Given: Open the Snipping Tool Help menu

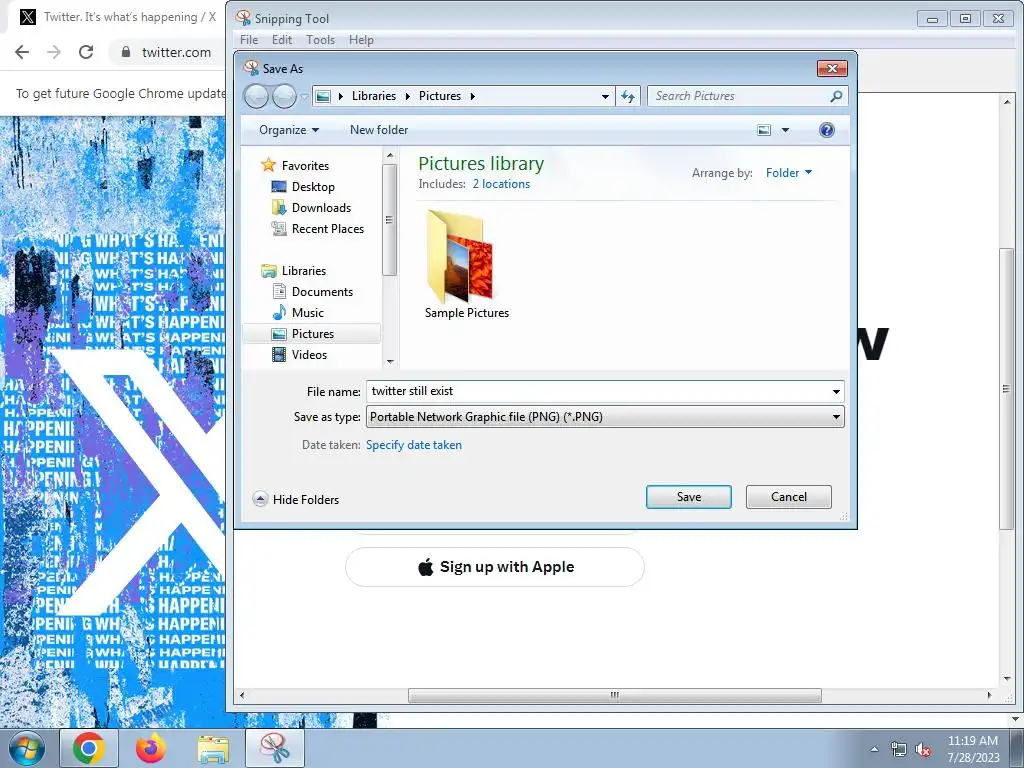Looking at the screenshot, I should (x=361, y=40).
